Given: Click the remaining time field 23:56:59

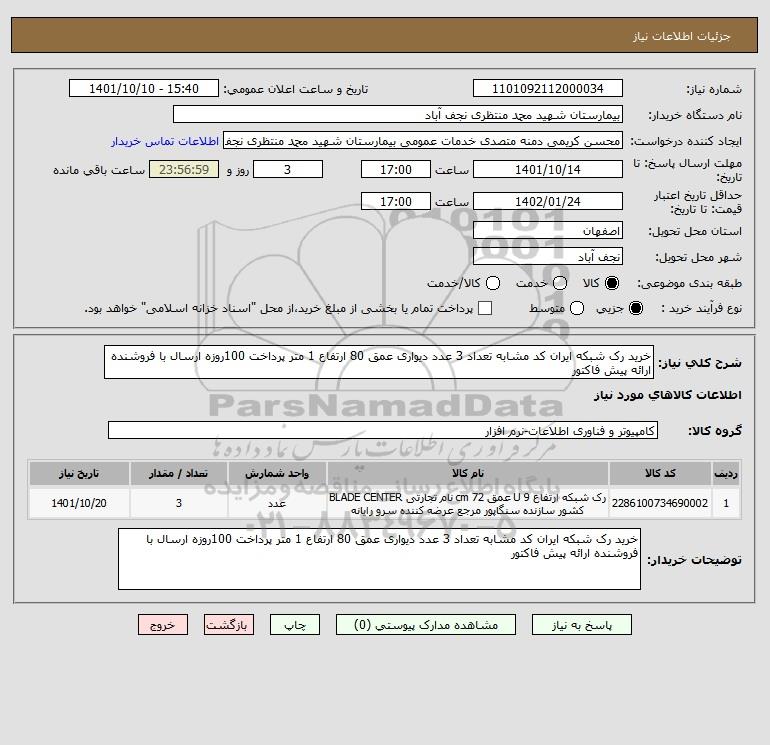Looking at the screenshot, I should [x=184, y=169].
